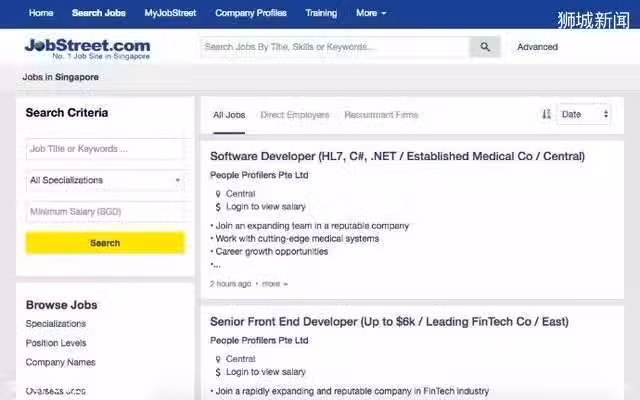This screenshot has height=400, width=640.
Task: Expand the more link on the Software Developer job
Action: tap(275, 284)
